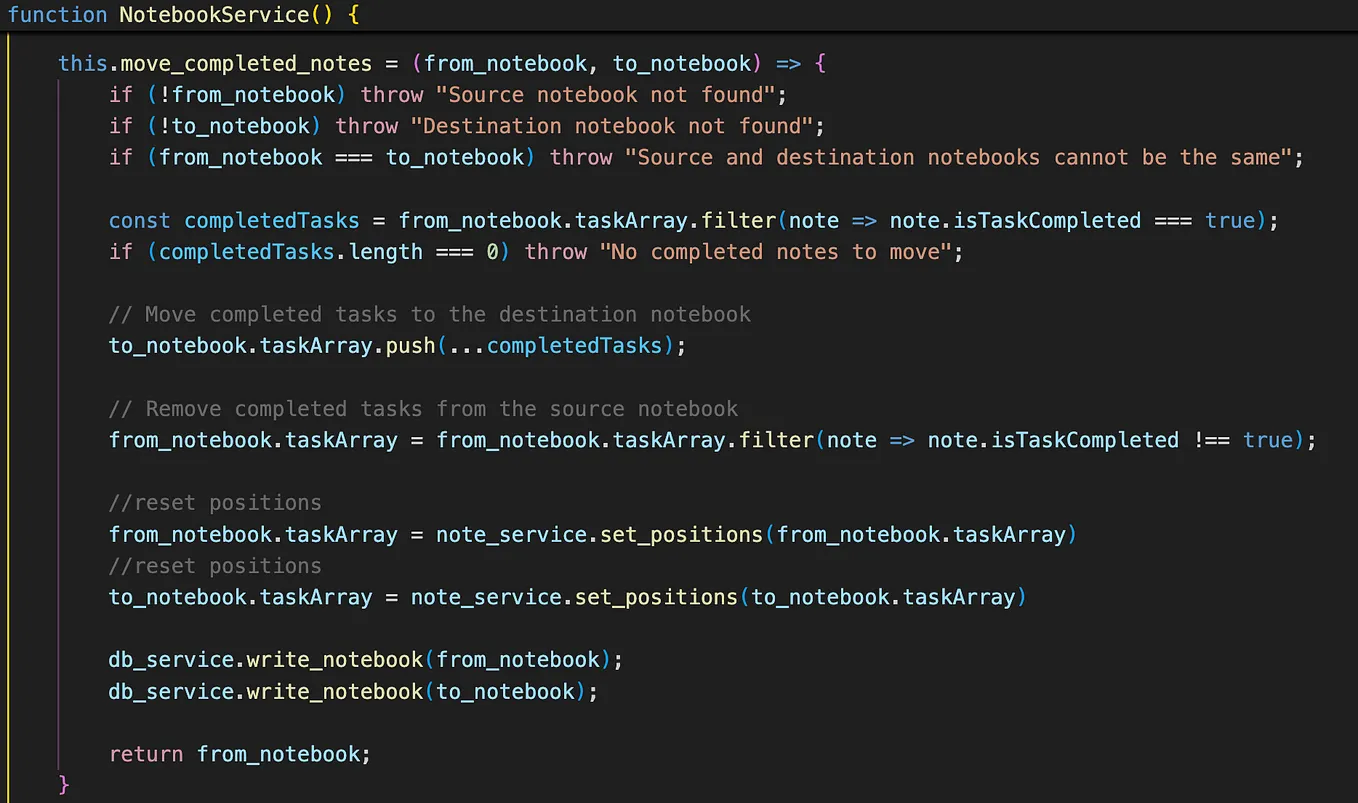
Task: Click the closing pink curly brace
Action: 64,783
